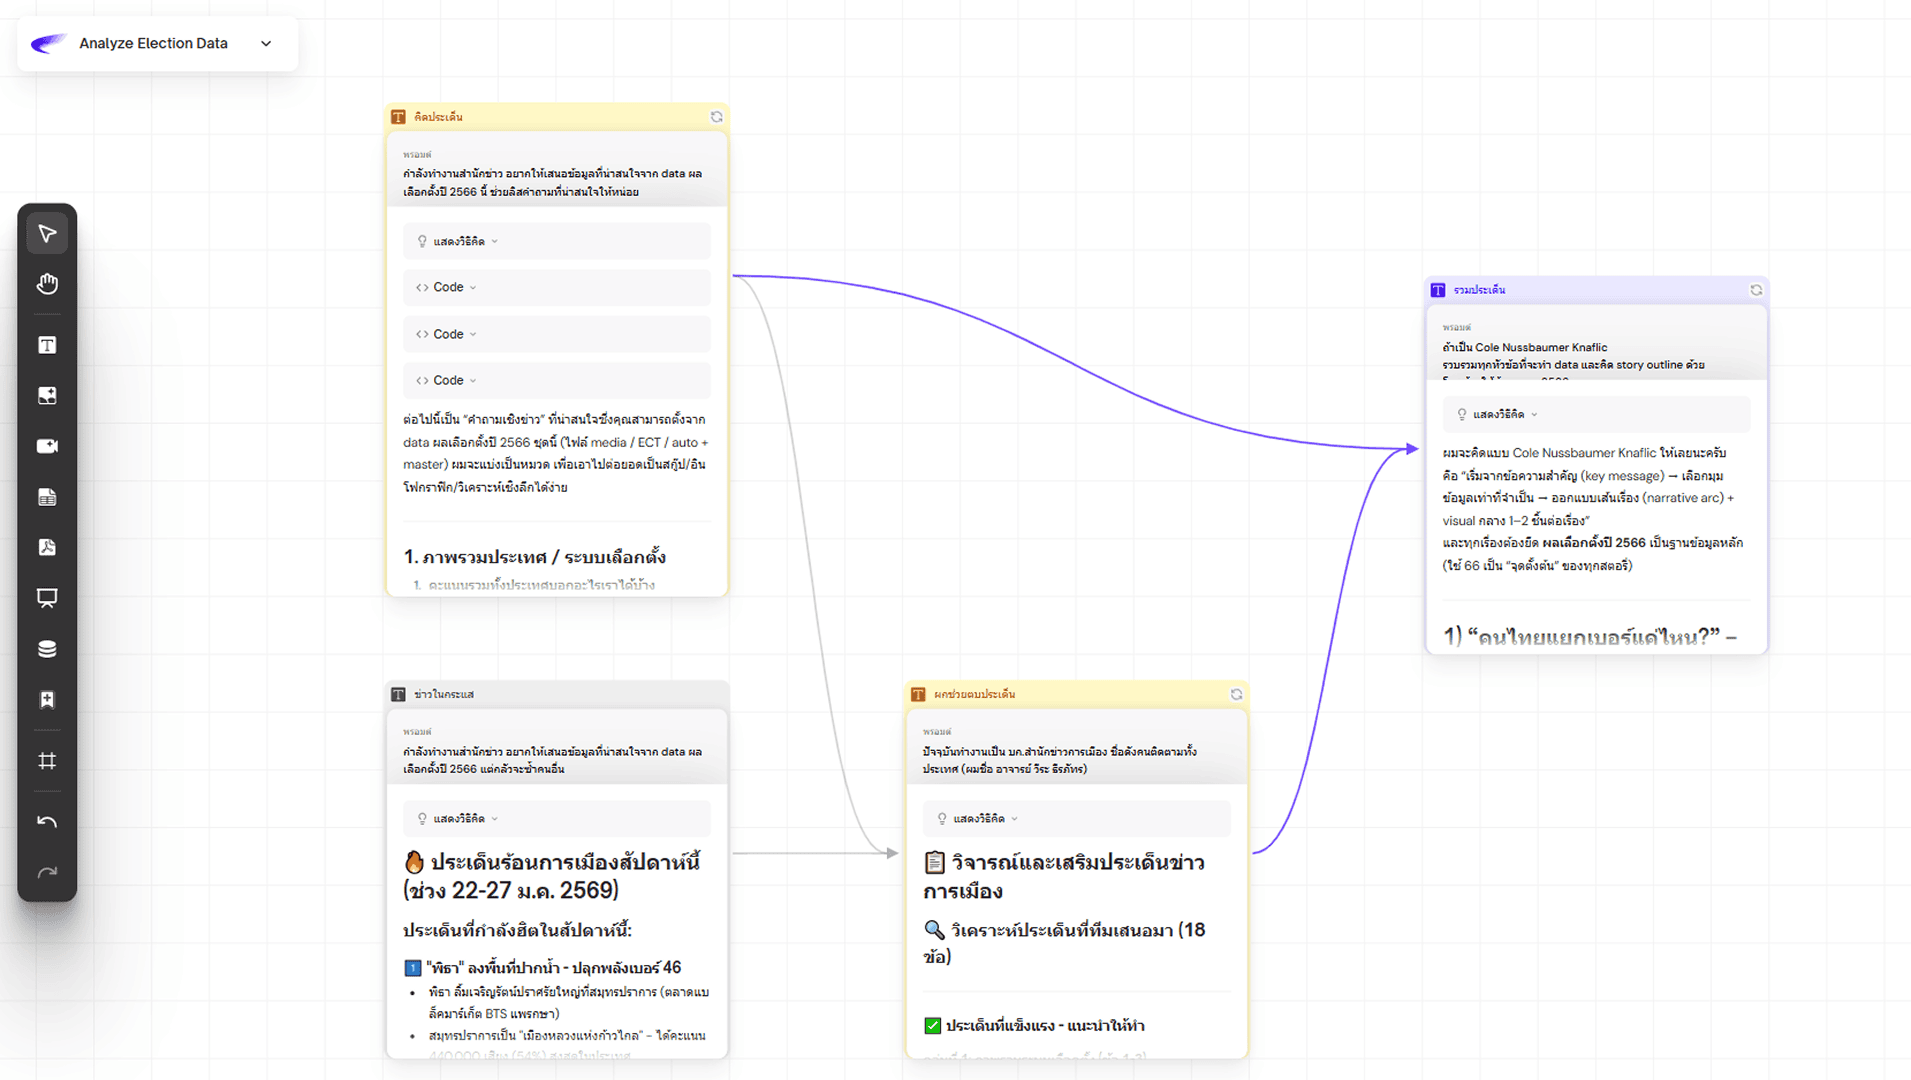
Task: Open the Analyze Election Data project dropdown
Action: click(x=266, y=44)
